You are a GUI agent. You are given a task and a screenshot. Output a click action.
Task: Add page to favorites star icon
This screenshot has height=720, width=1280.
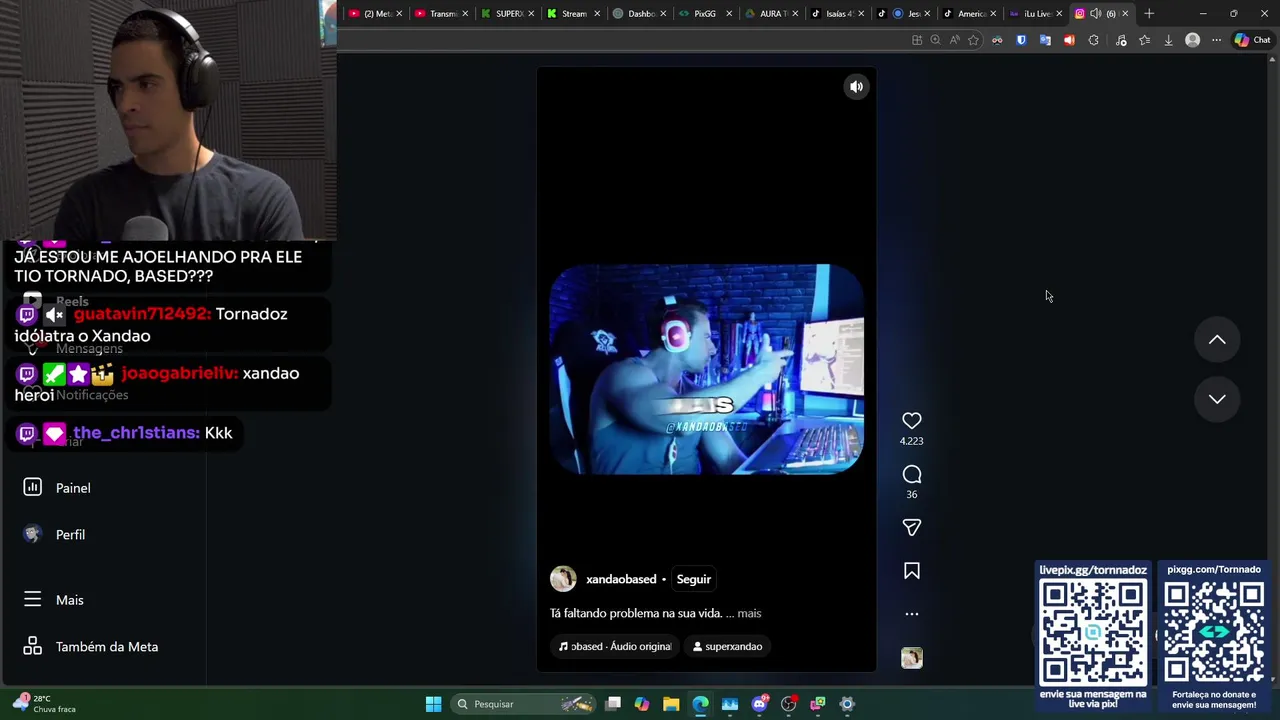pyautogui.click(x=973, y=40)
